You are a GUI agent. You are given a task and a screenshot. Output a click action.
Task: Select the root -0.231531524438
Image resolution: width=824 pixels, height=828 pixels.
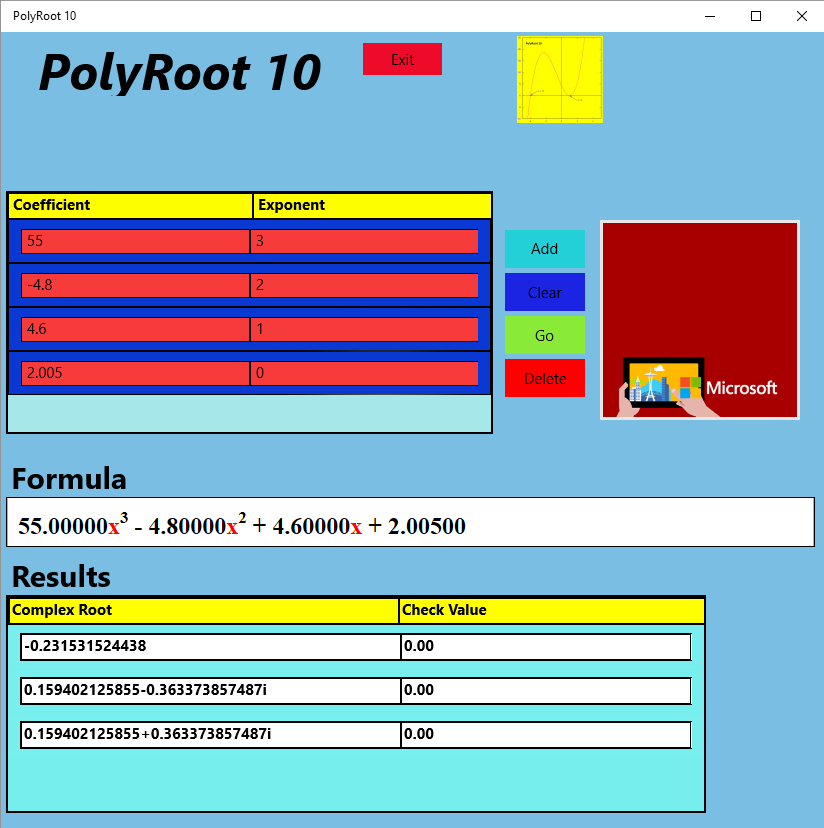click(x=210, y=647)
